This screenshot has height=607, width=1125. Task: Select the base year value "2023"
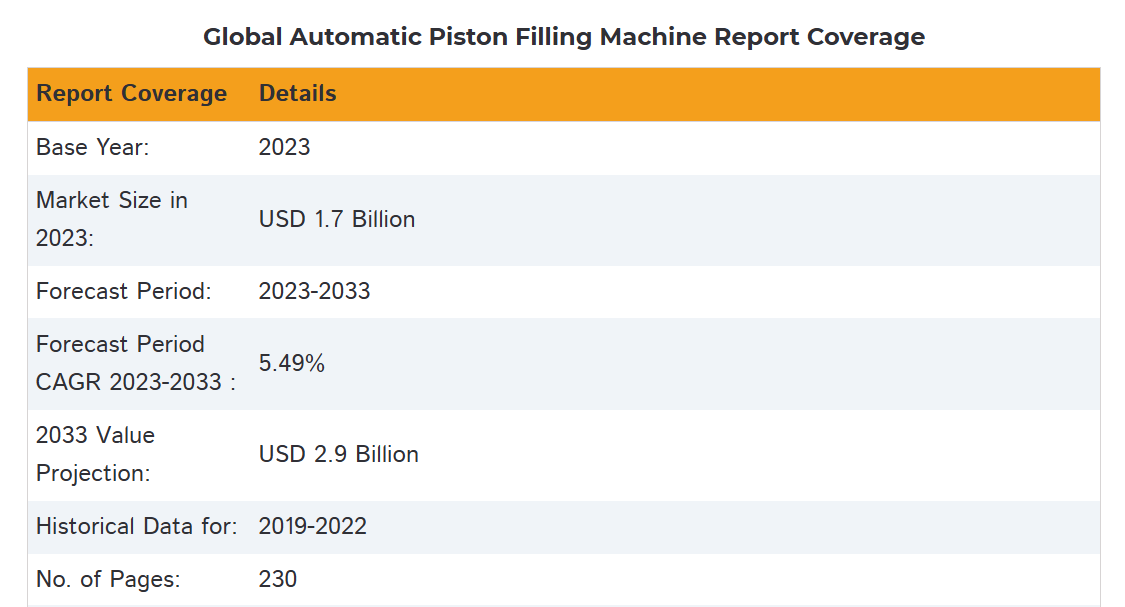(284, 147)
